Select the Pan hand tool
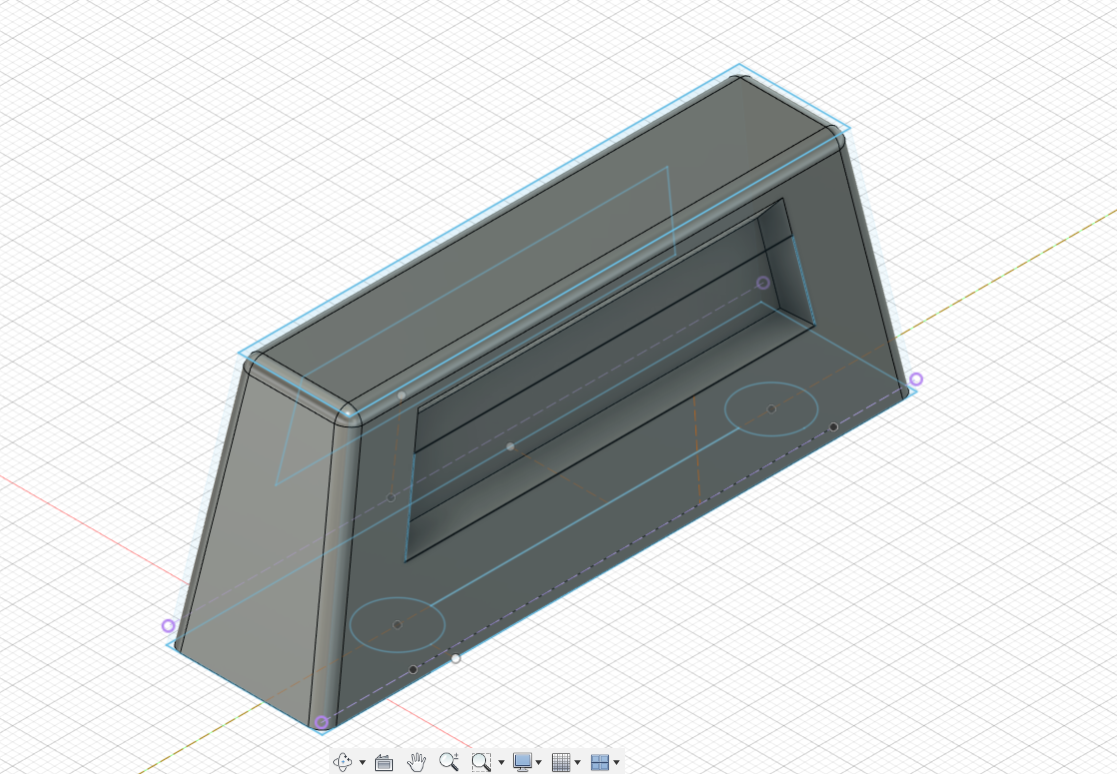1117x774 pixels. click(x=416, y=762)
